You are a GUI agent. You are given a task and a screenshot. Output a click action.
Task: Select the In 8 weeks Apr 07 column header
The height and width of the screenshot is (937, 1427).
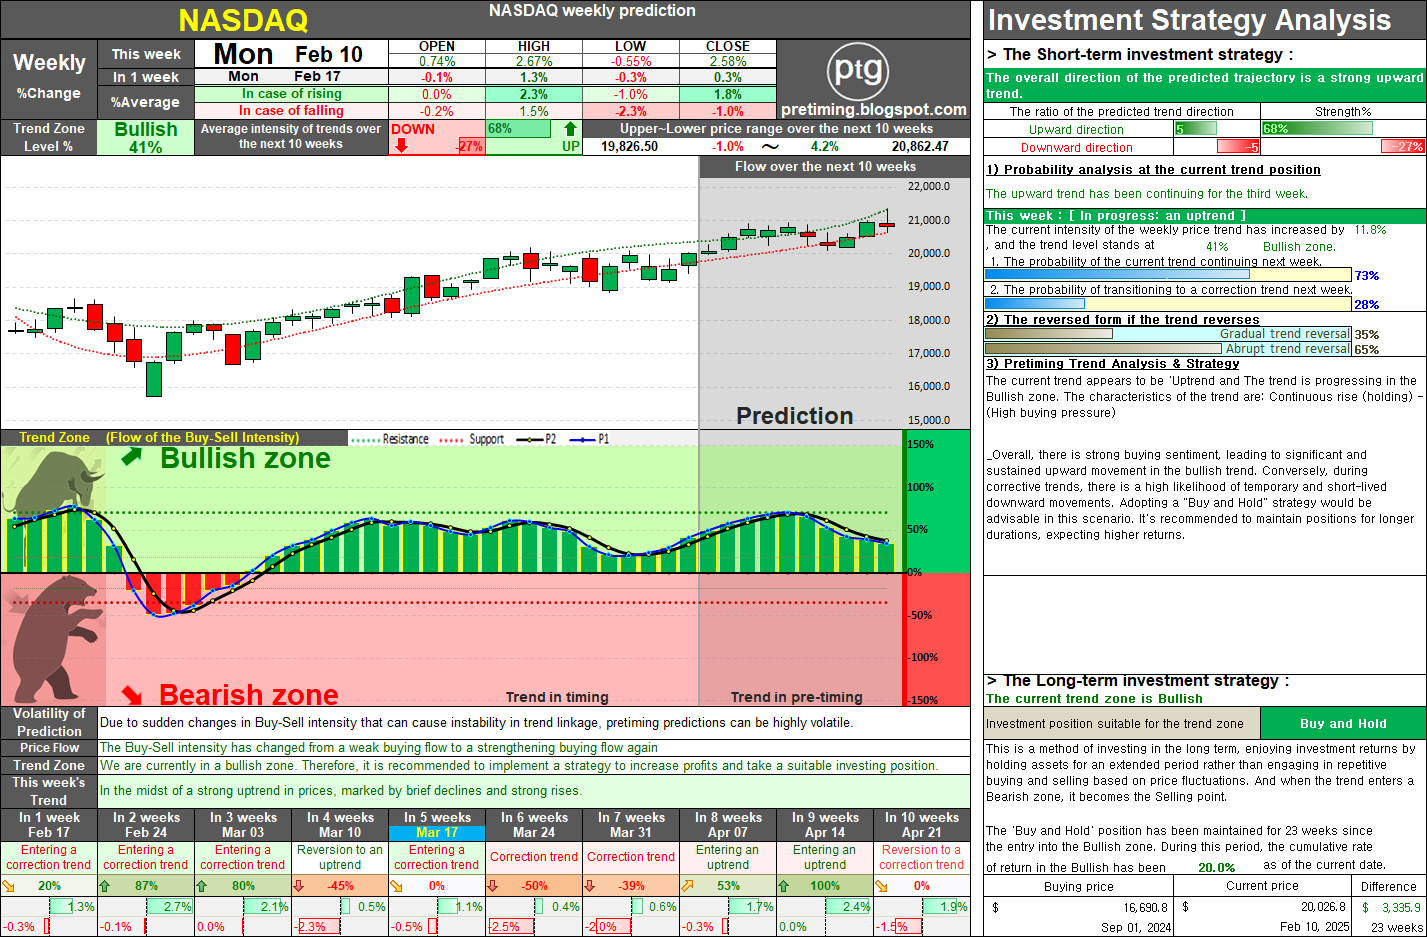728,825
